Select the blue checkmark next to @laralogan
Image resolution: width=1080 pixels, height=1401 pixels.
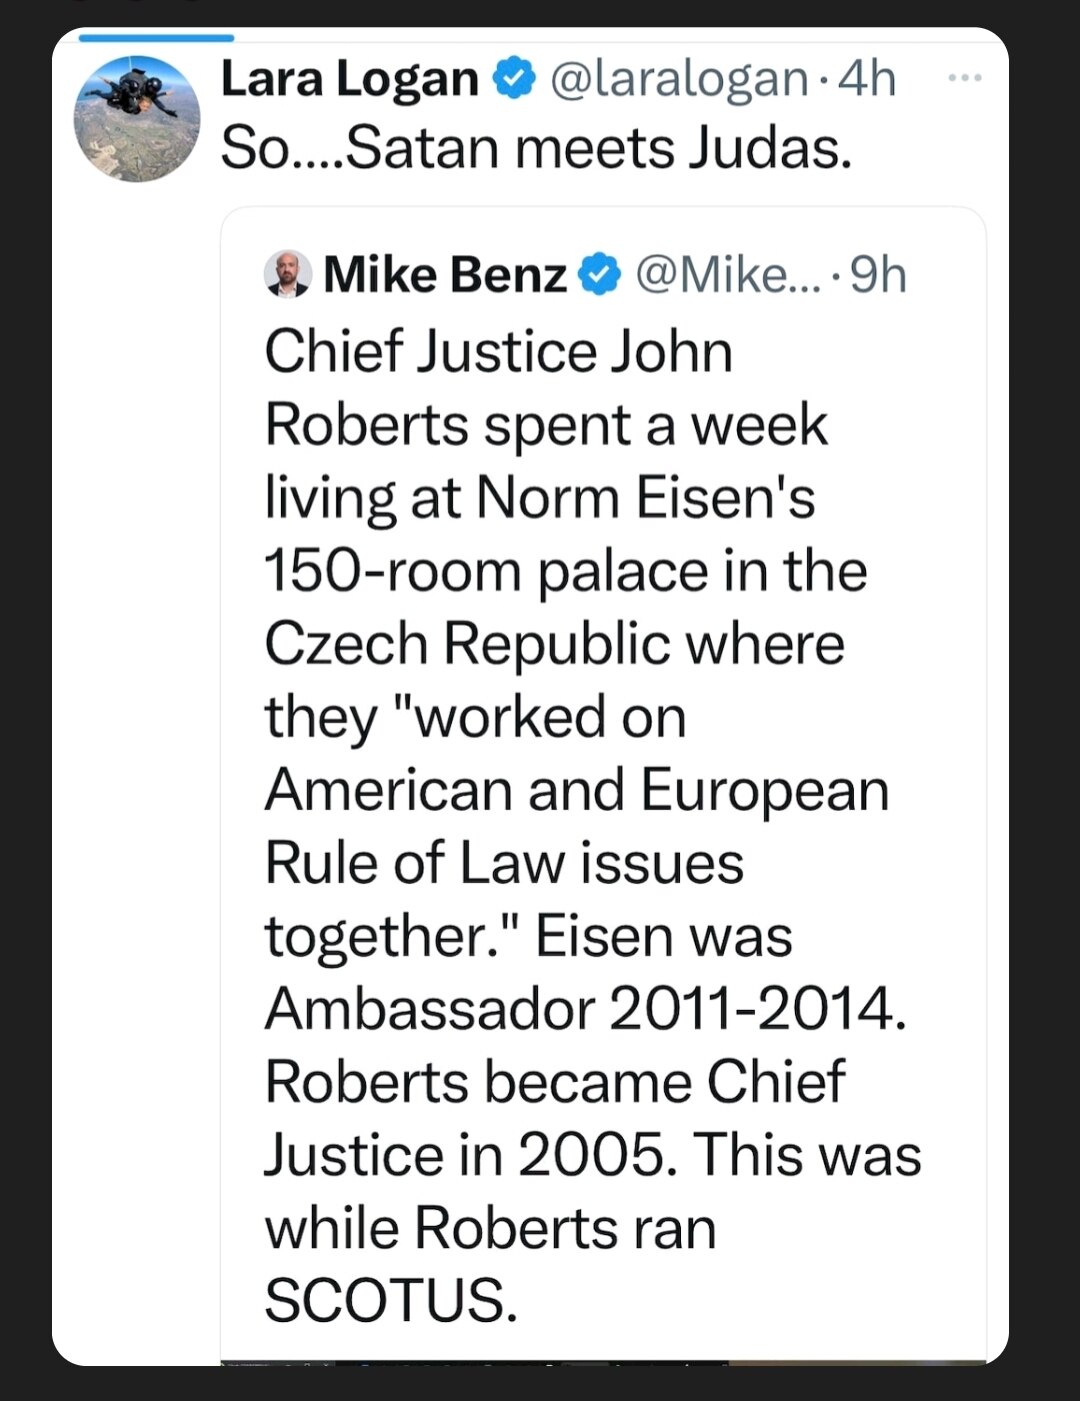click(x=512, y=79)
